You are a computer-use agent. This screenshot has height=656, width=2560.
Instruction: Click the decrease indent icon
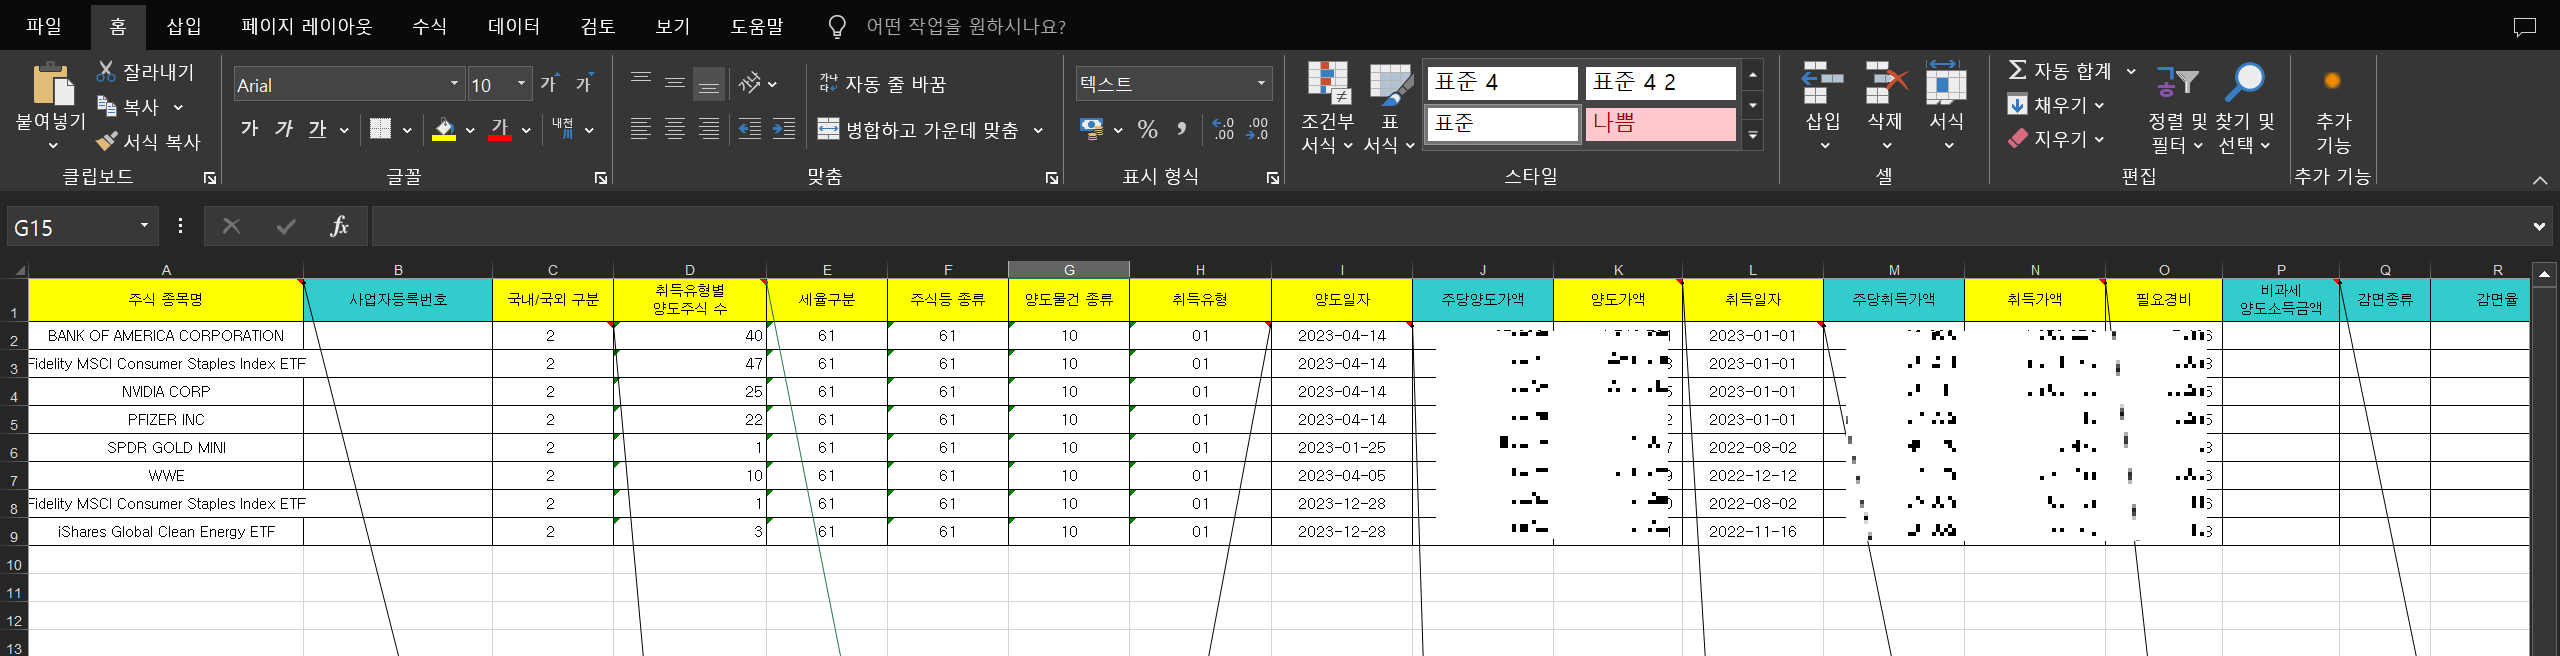tap(750, 129)
